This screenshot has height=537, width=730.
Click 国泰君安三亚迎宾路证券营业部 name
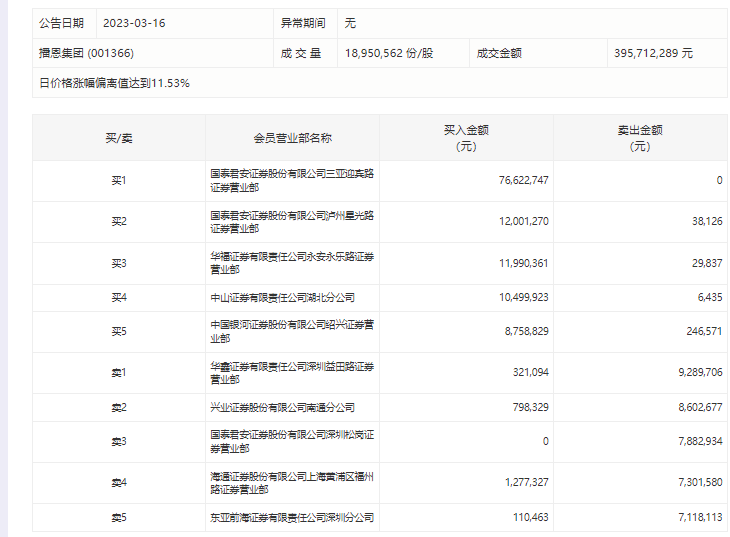point(292,181)
